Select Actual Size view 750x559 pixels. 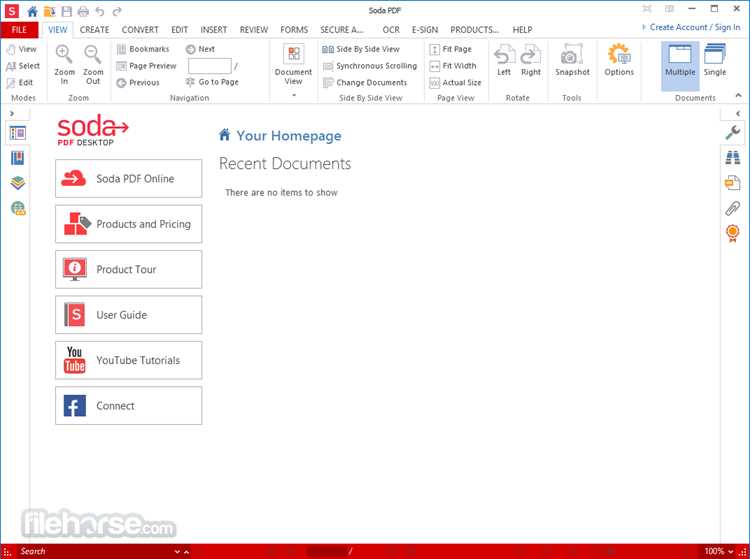tap(455, 82)
